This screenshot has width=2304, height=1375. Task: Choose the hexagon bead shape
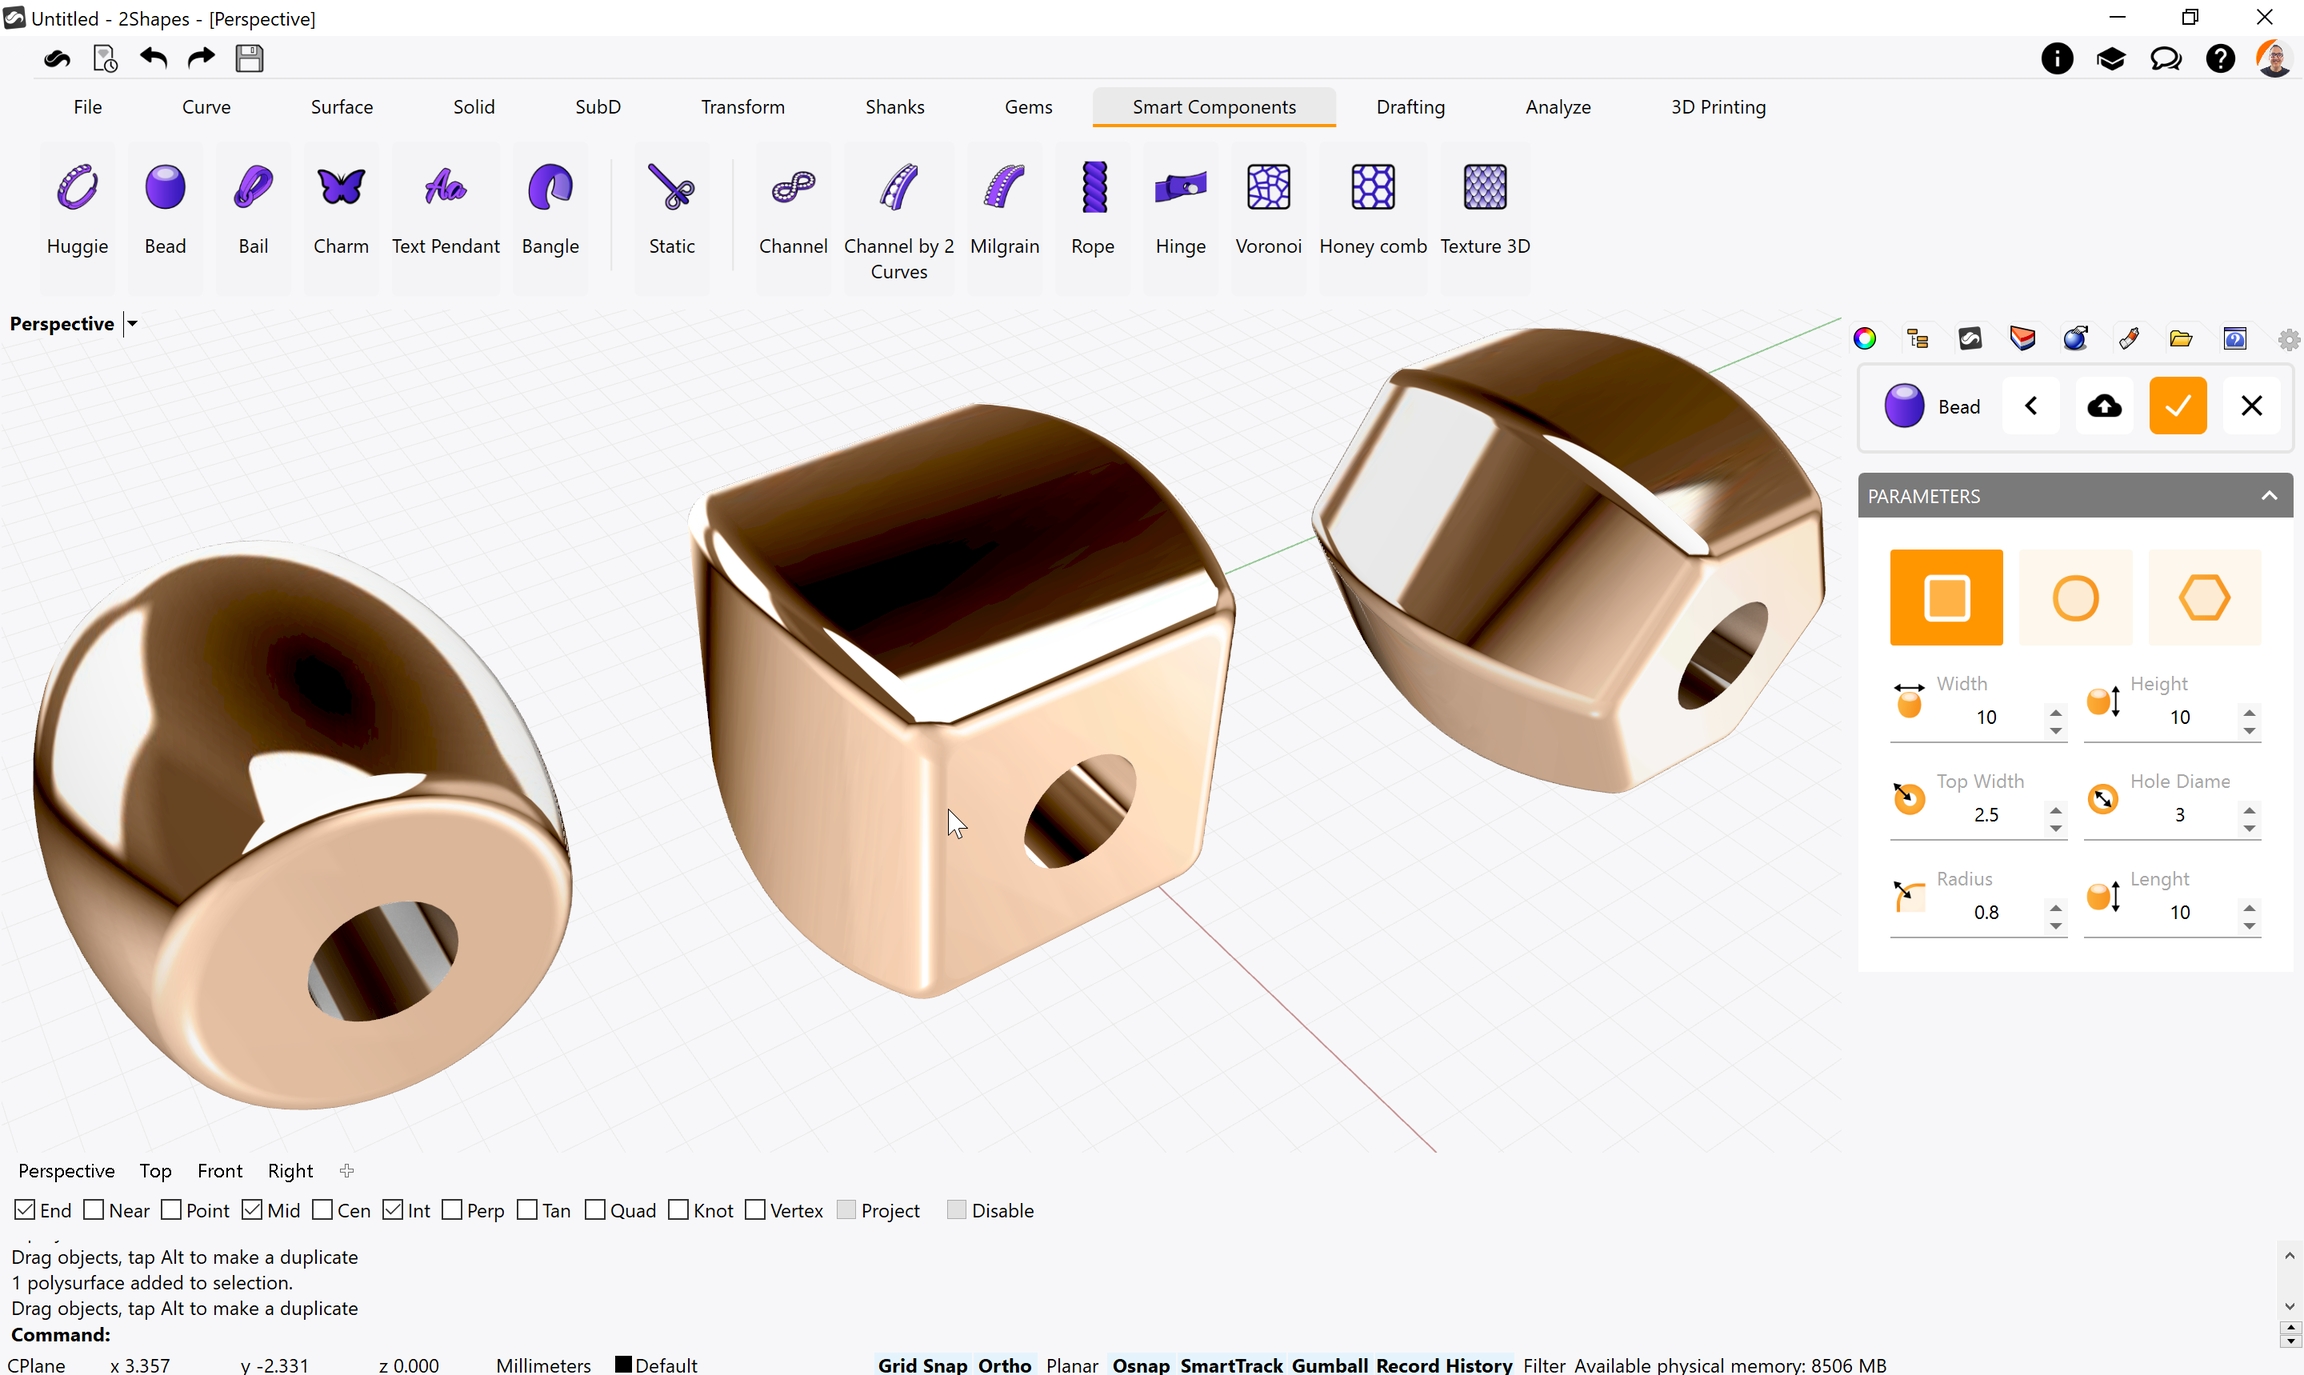coord(2204,598)
